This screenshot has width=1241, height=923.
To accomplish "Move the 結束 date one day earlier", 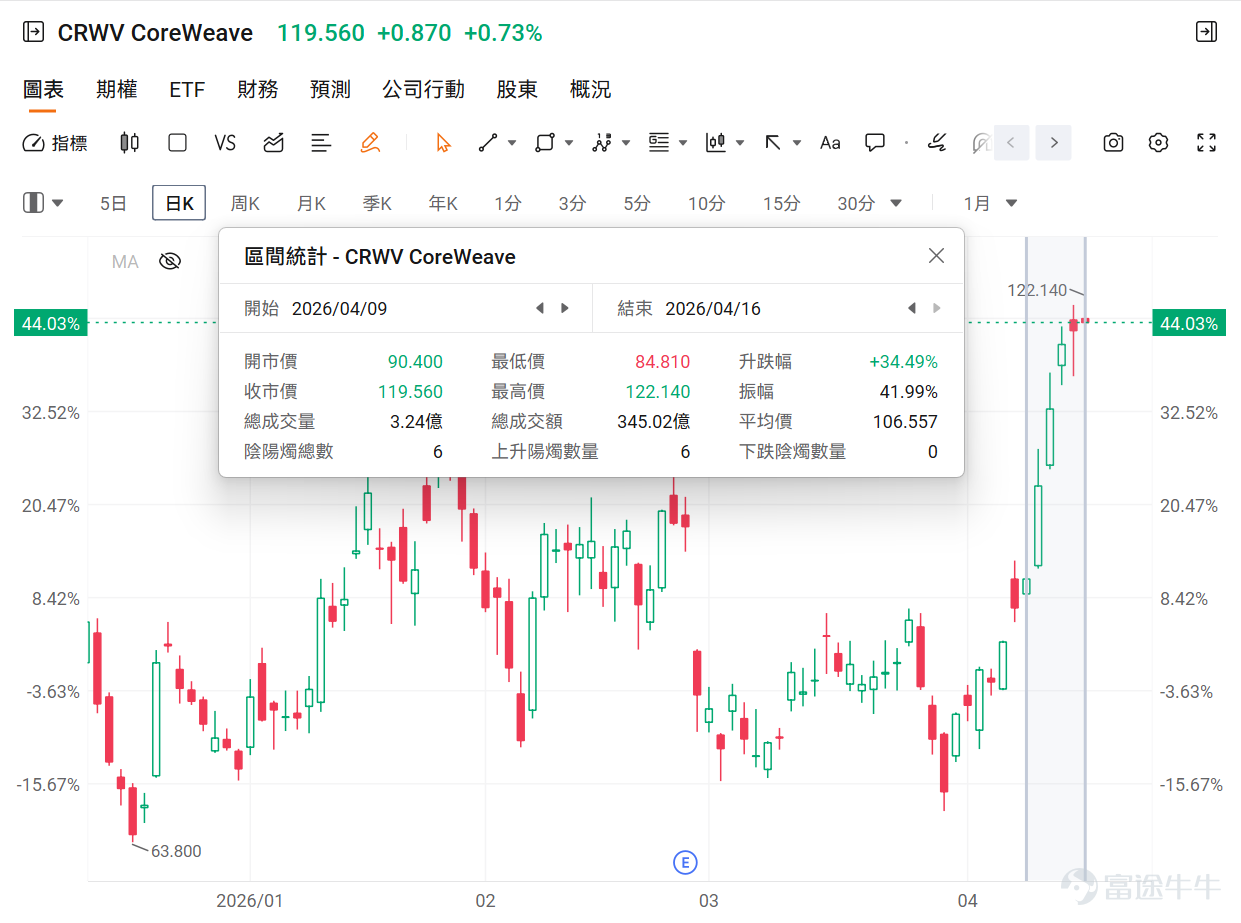I will coord(912,308).
